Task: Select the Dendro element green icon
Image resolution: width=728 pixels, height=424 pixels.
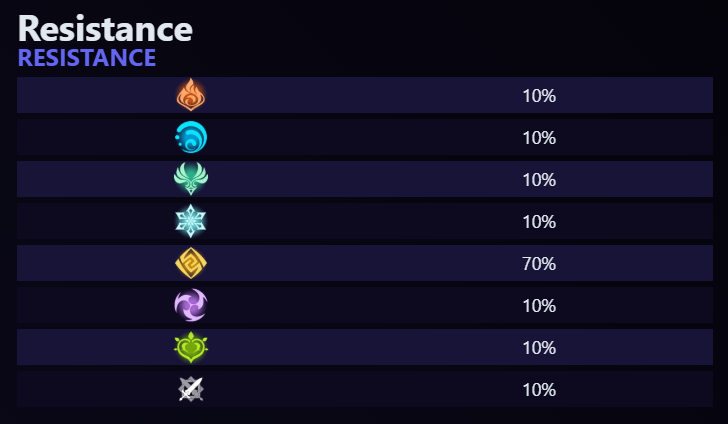Action: (190, 347)
